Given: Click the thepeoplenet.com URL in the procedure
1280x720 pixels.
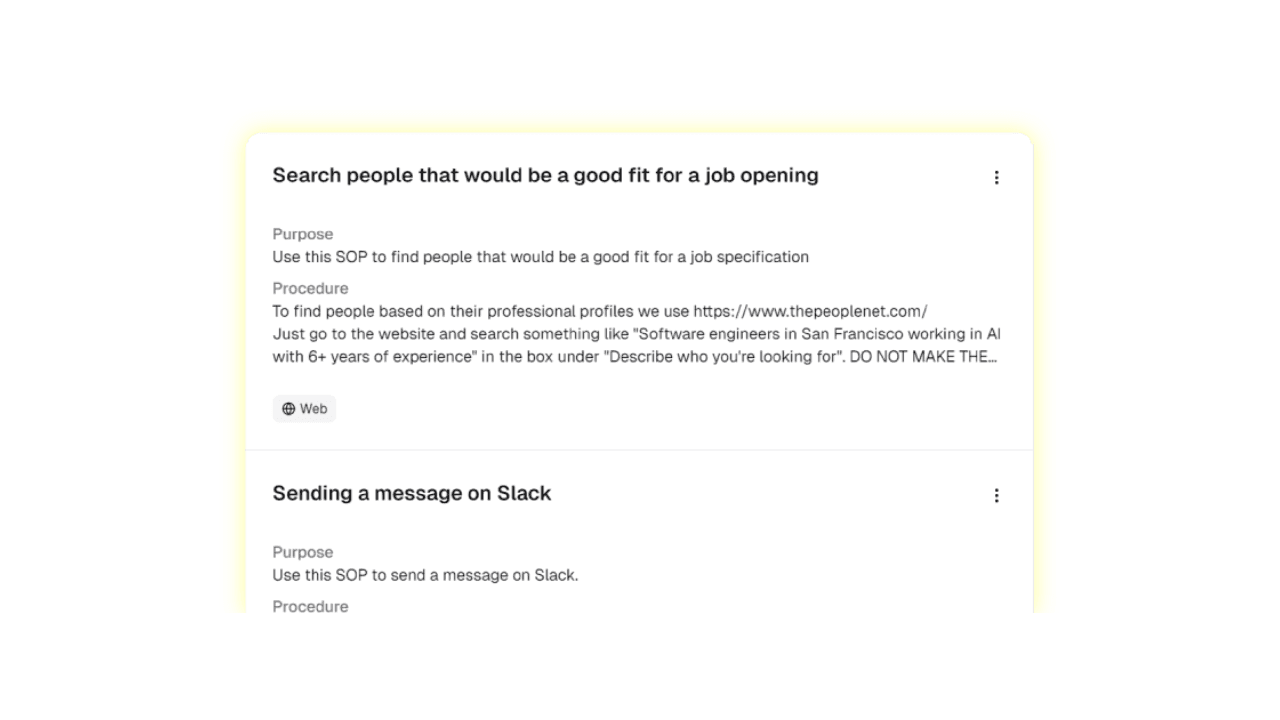Looking at the screenshot, I should pyautogui.click(x=810, y=311).
